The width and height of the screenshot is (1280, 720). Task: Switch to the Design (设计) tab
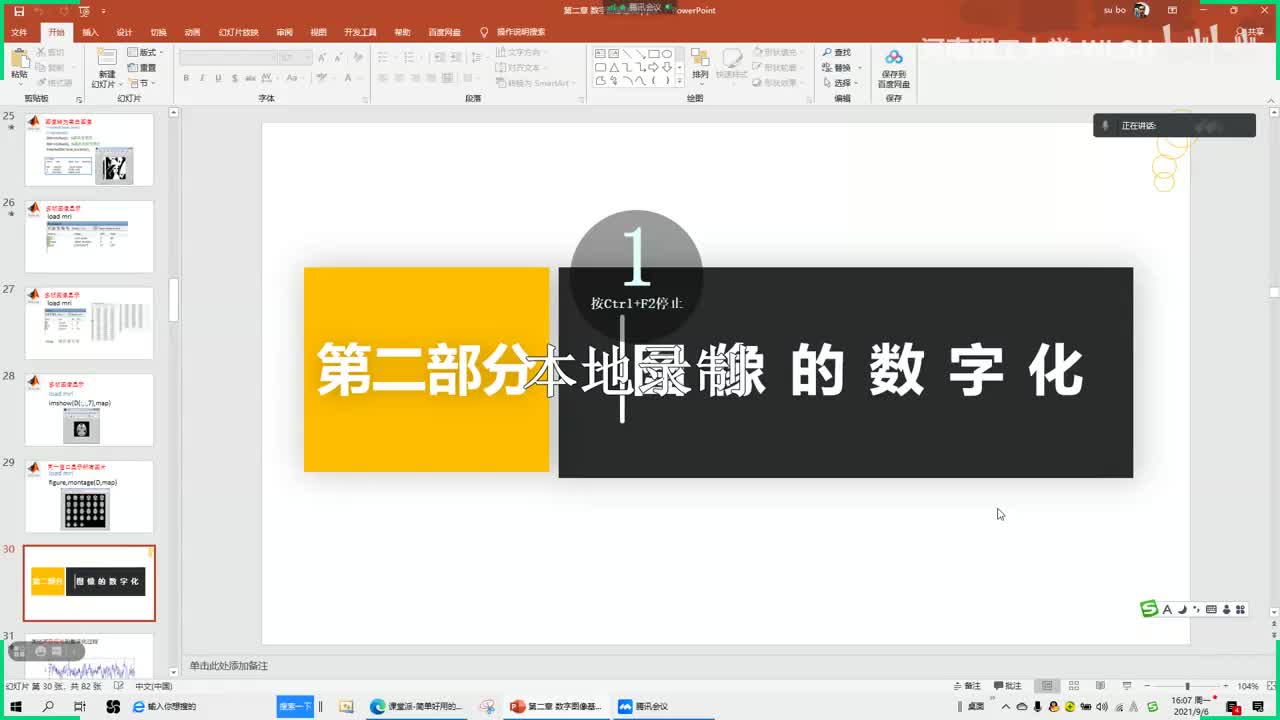[124, 32]
